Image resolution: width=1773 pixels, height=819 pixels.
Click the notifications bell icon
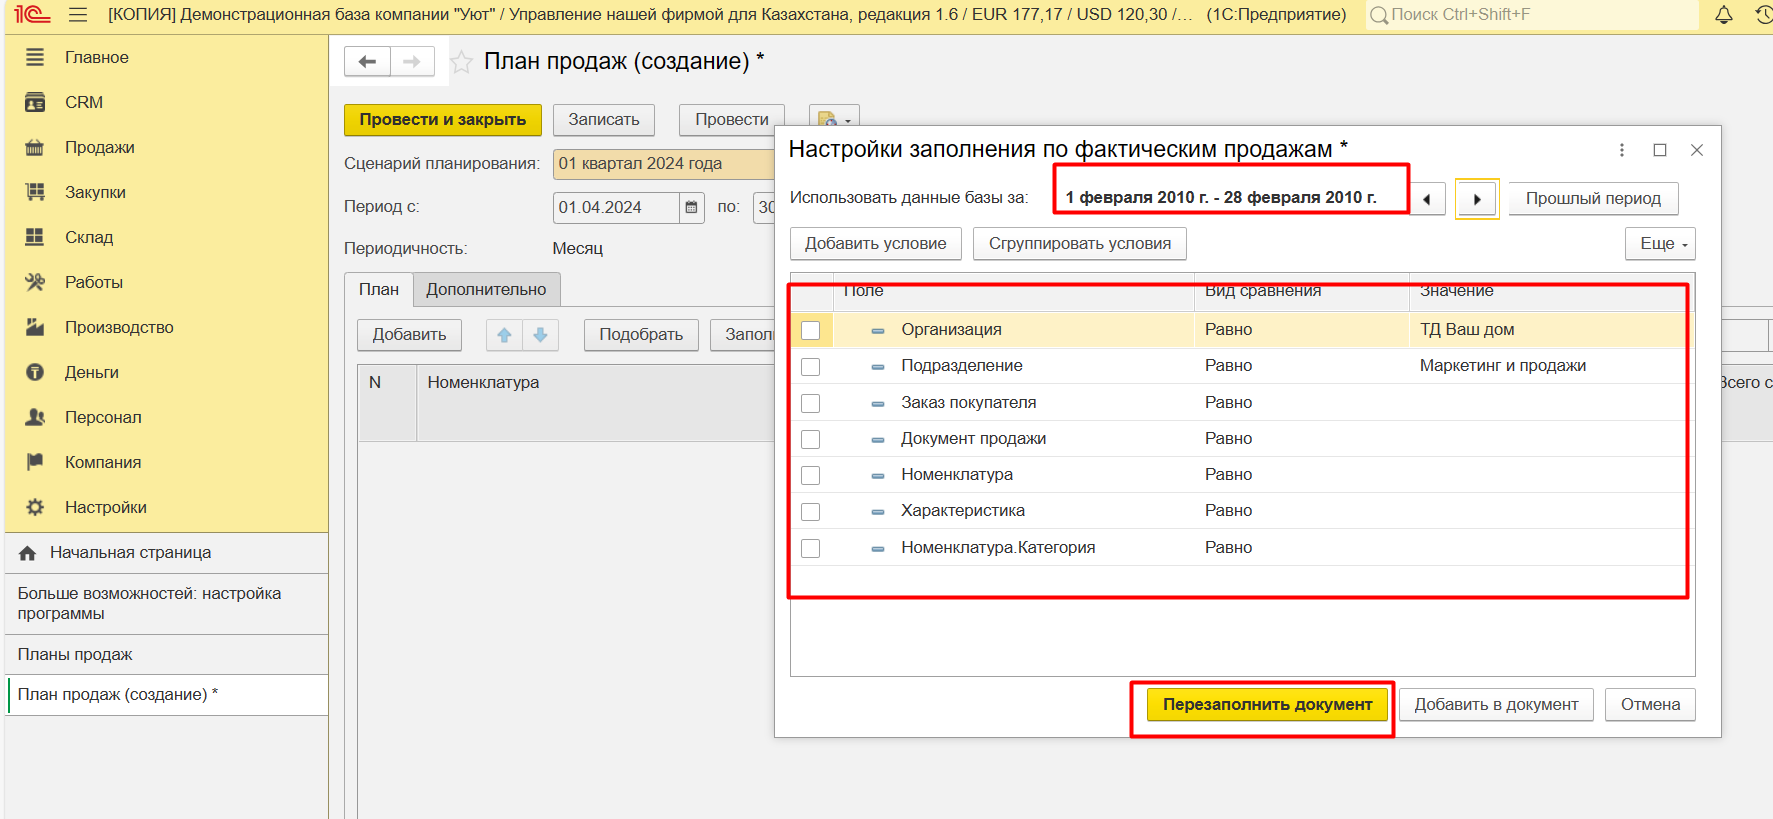(1723, 15)
